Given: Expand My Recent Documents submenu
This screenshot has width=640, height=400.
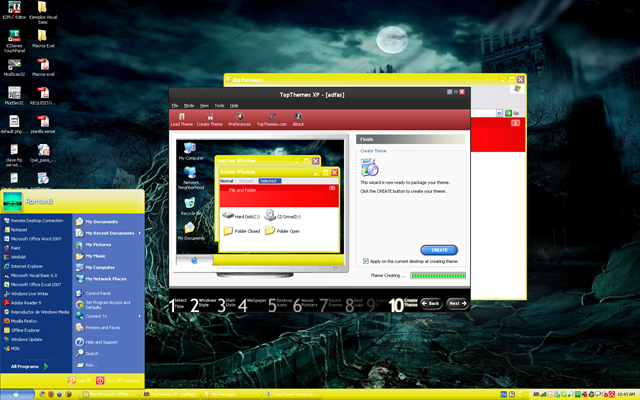Looking at the screenshot, I should tap(109, 233).
